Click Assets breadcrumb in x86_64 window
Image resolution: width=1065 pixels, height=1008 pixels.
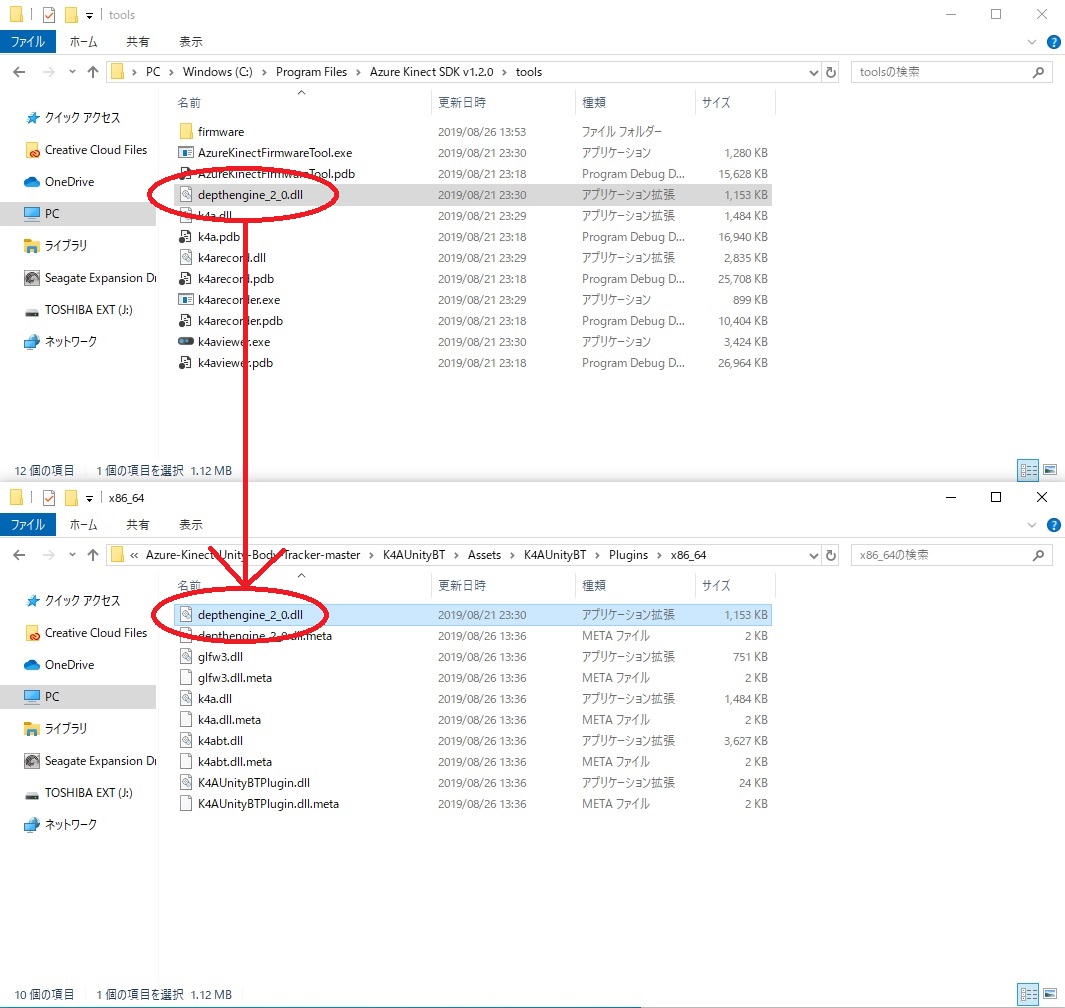click(484, 555)
